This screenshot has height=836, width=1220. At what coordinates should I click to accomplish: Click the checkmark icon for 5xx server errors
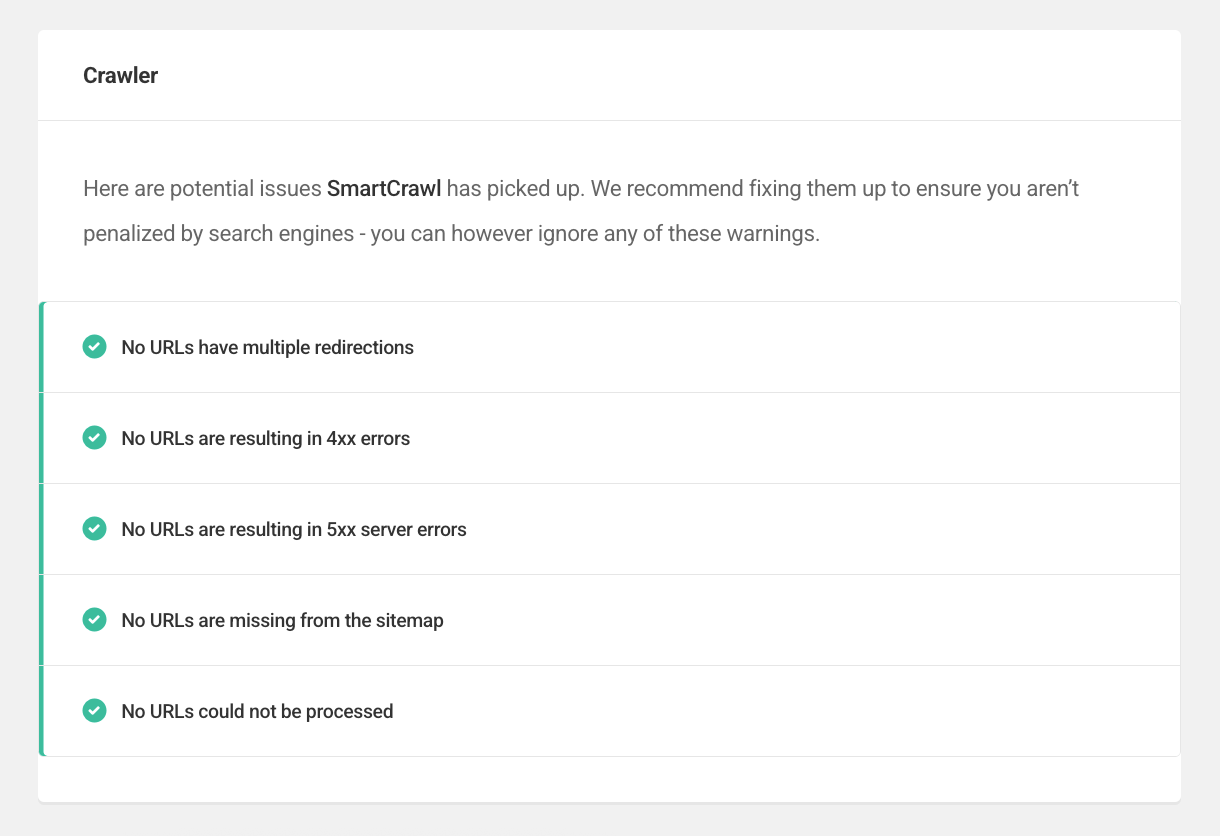pyautogui.click(x=94, y=528)
